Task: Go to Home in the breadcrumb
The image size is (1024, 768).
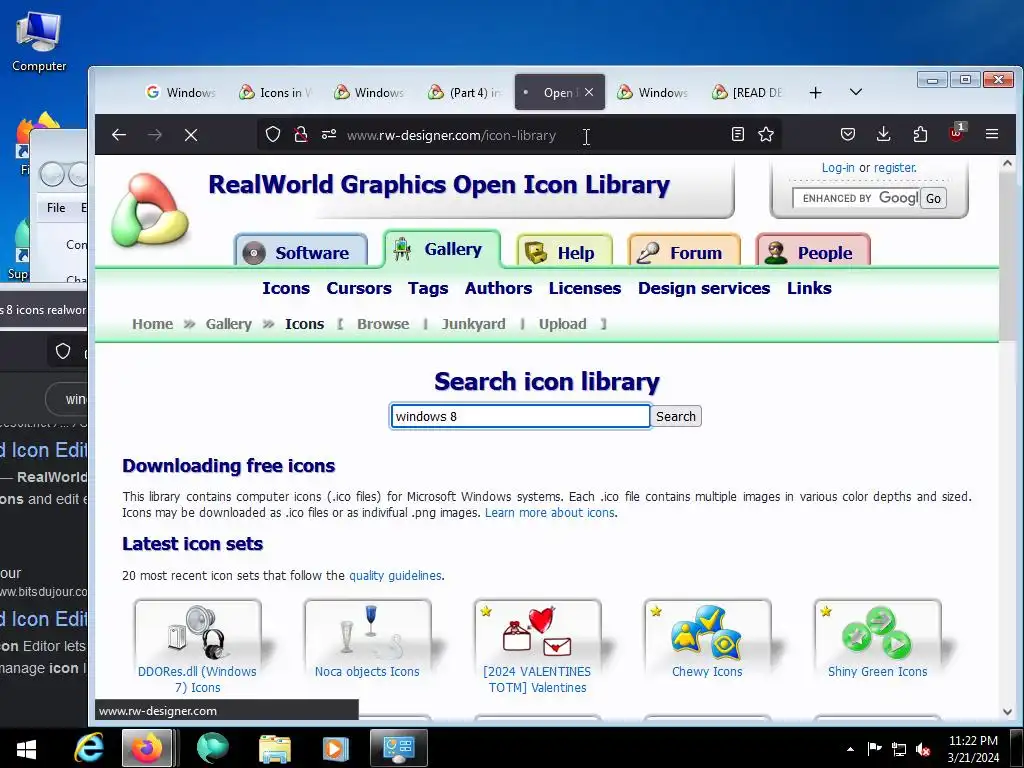Action: (153, 324)
